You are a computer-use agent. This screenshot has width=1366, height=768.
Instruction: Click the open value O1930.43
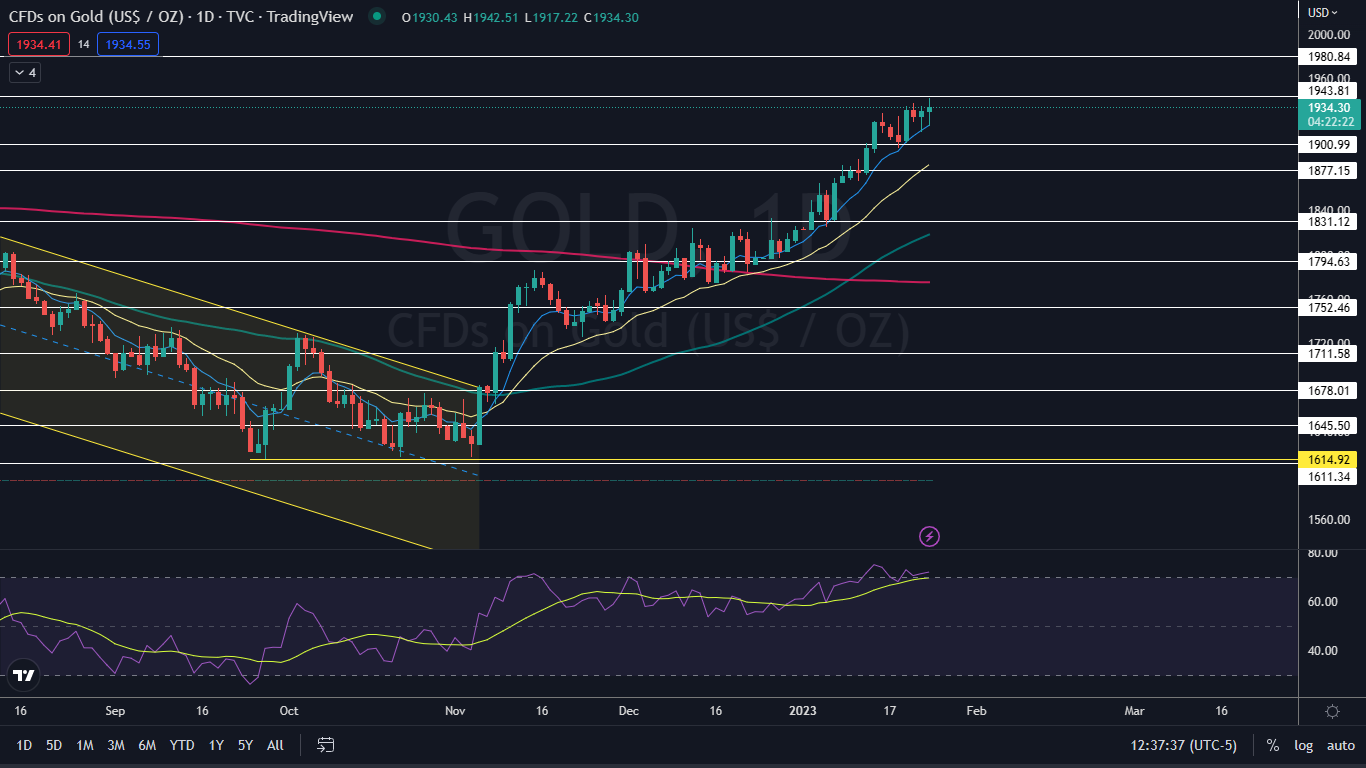pos(430,17)
